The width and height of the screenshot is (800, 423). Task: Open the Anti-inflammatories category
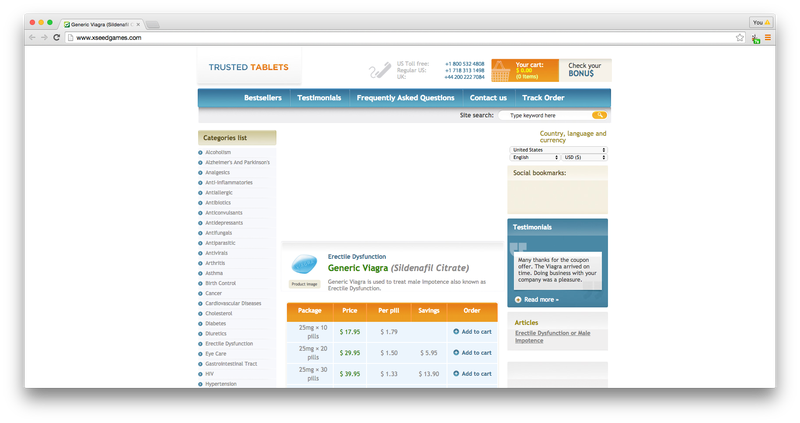pyautogui.click(x=229, y=182)
